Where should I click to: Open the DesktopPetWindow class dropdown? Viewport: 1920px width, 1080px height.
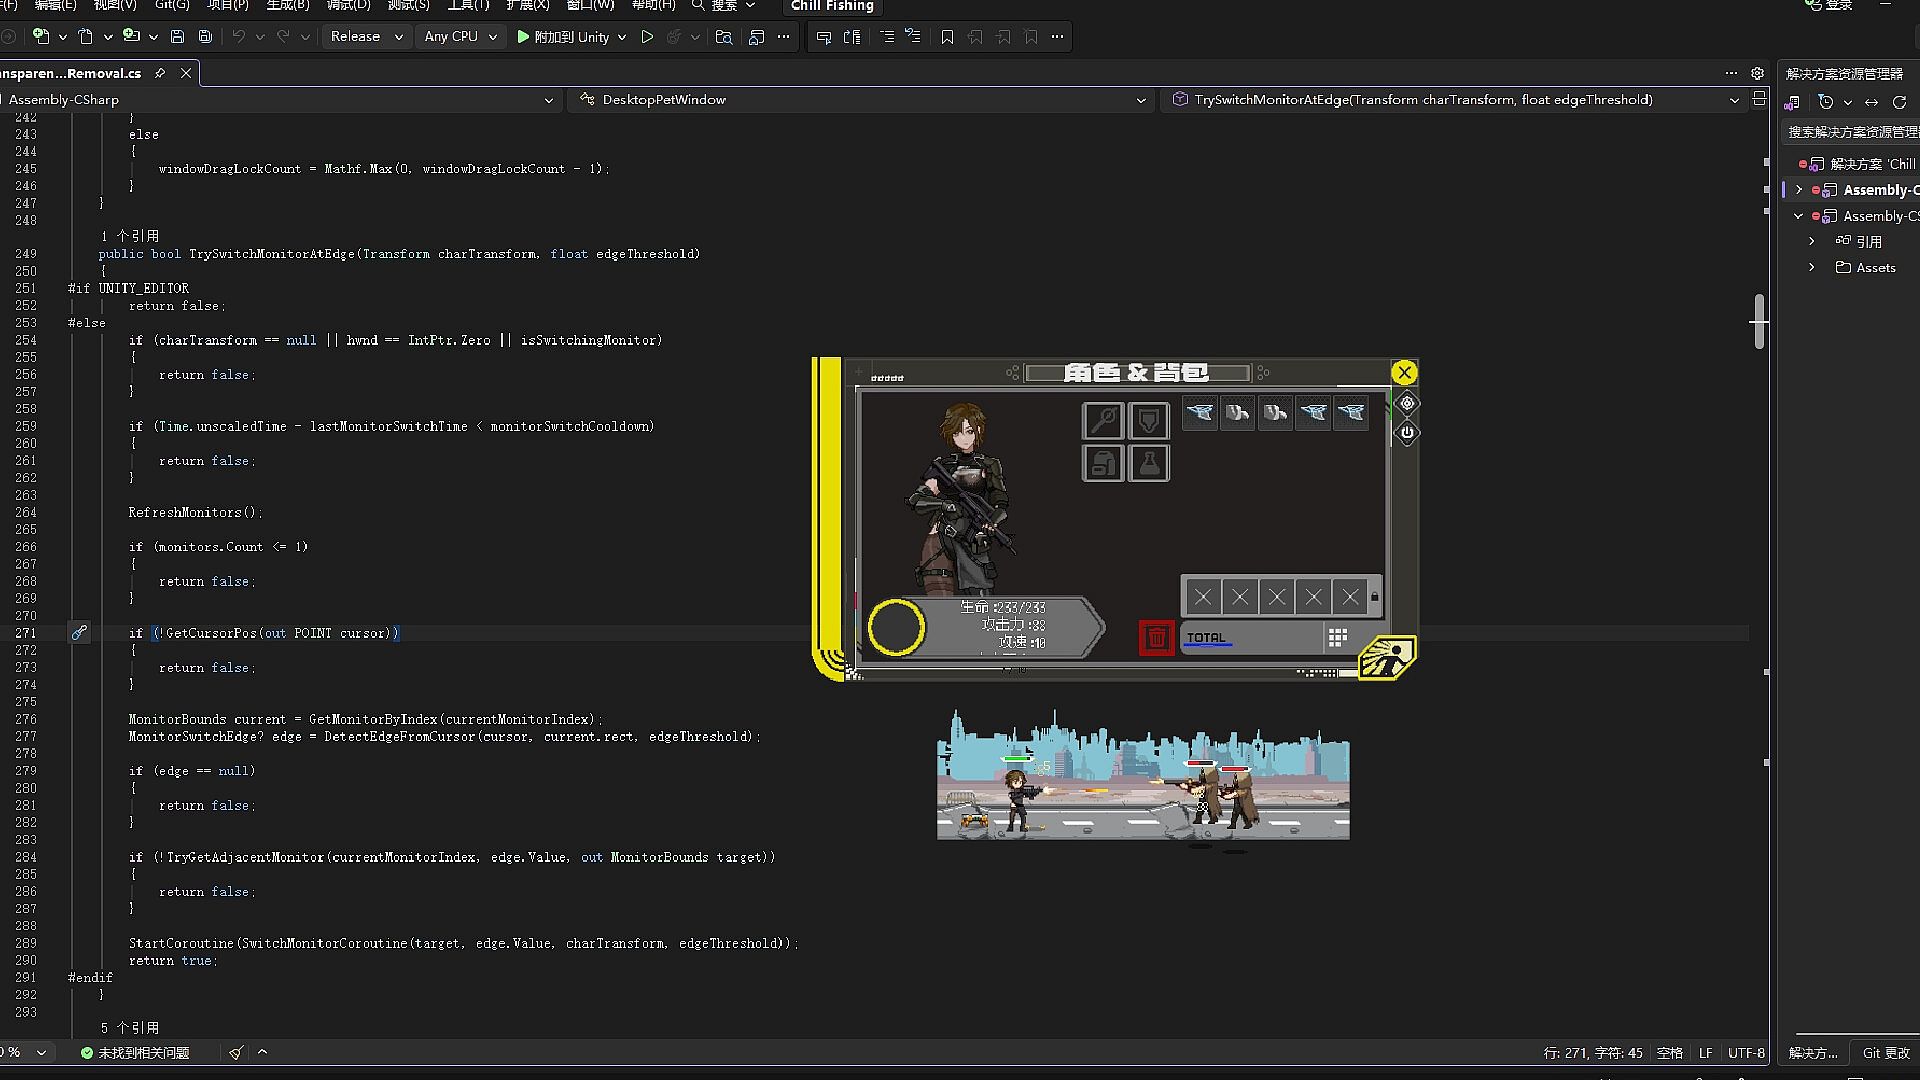862,100
